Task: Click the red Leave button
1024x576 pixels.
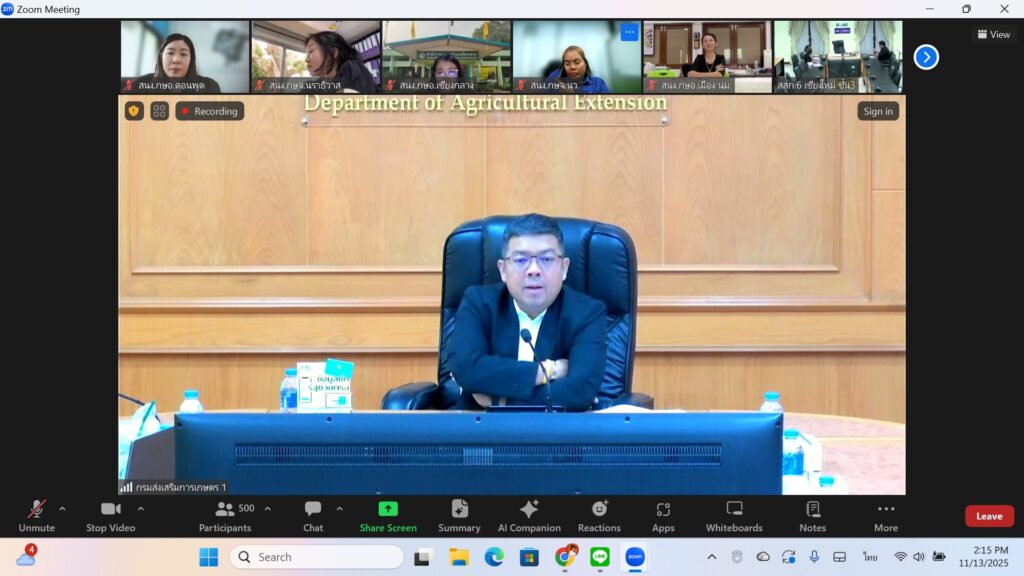Action: click(x=988, y=516)
